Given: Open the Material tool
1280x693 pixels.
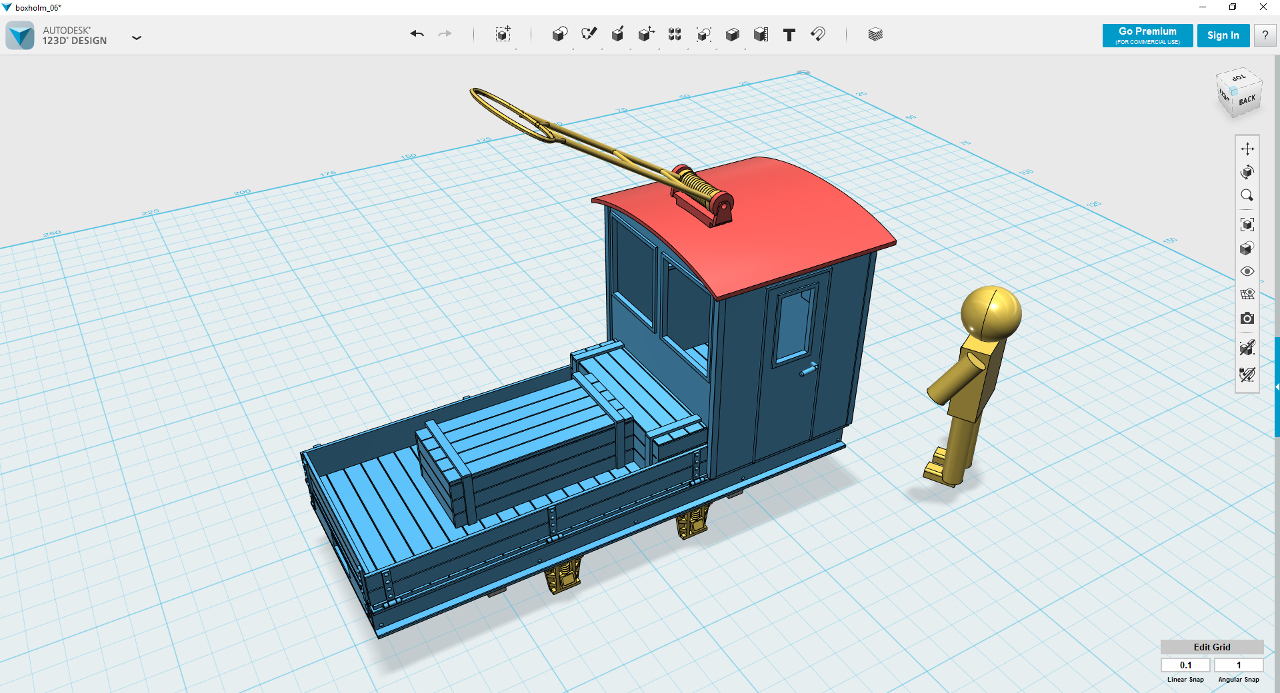Looking at the screenshot, I should tap(875, 34).
